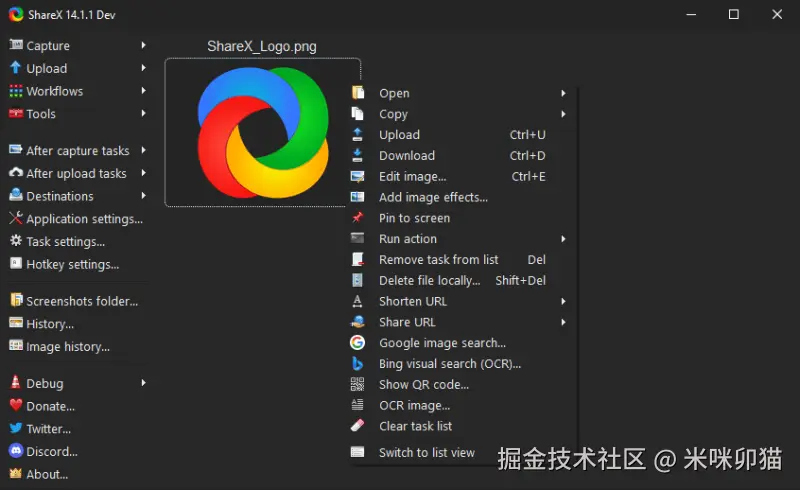Screen dimensions: 800x490
Task: Click the After capture tasks icon
Action: pyautogui.click(x=16, y=150)
